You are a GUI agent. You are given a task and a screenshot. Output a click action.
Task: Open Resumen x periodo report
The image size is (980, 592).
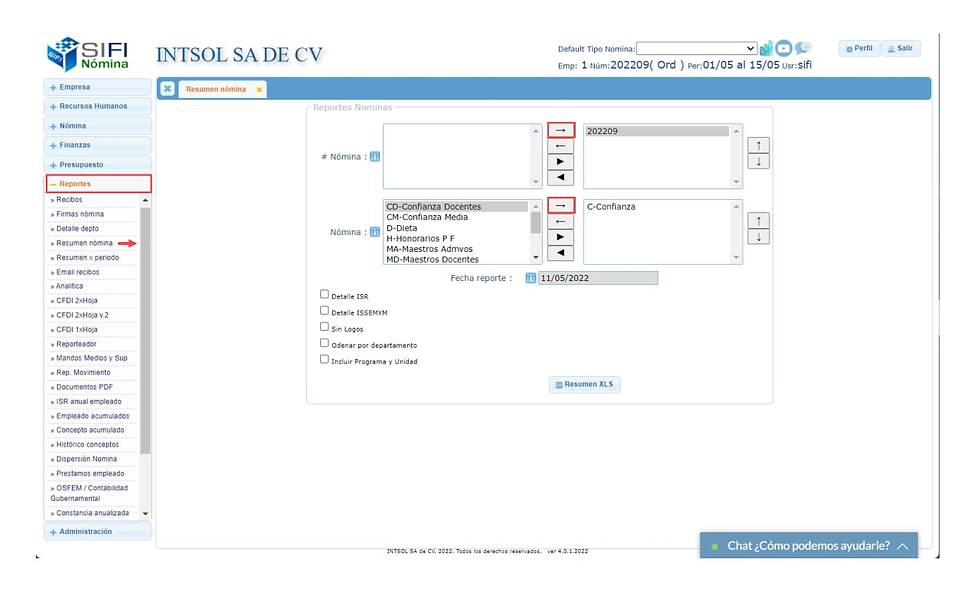tap(87, 258)
